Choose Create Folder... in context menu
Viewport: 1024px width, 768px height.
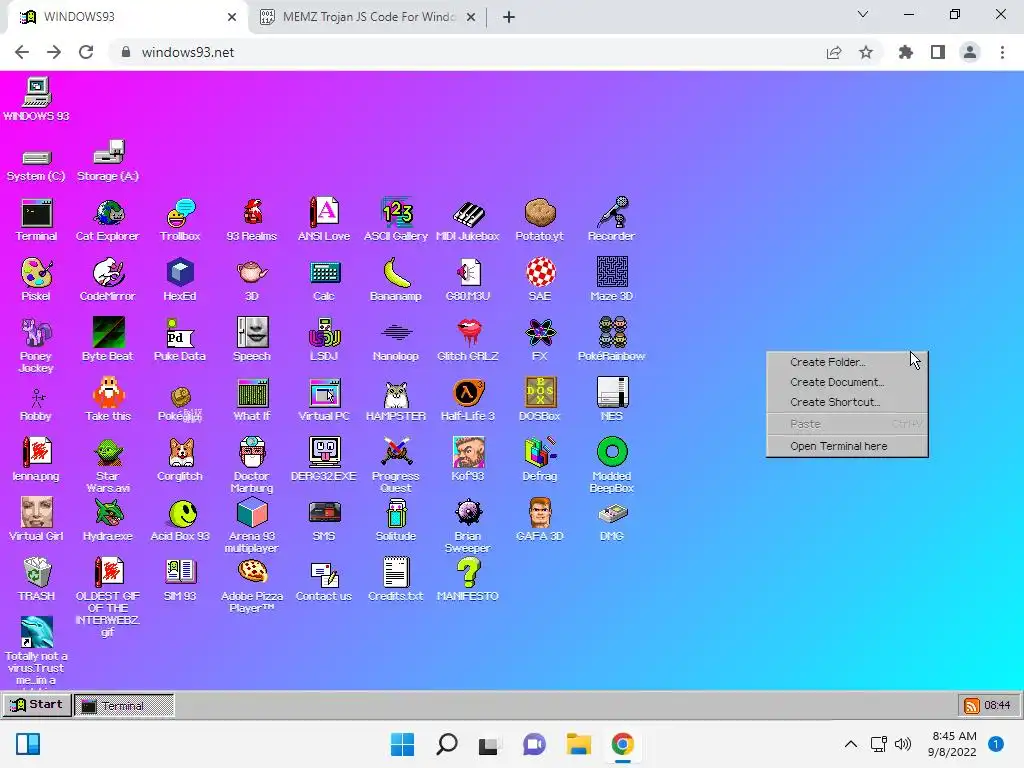click(846, 362)
